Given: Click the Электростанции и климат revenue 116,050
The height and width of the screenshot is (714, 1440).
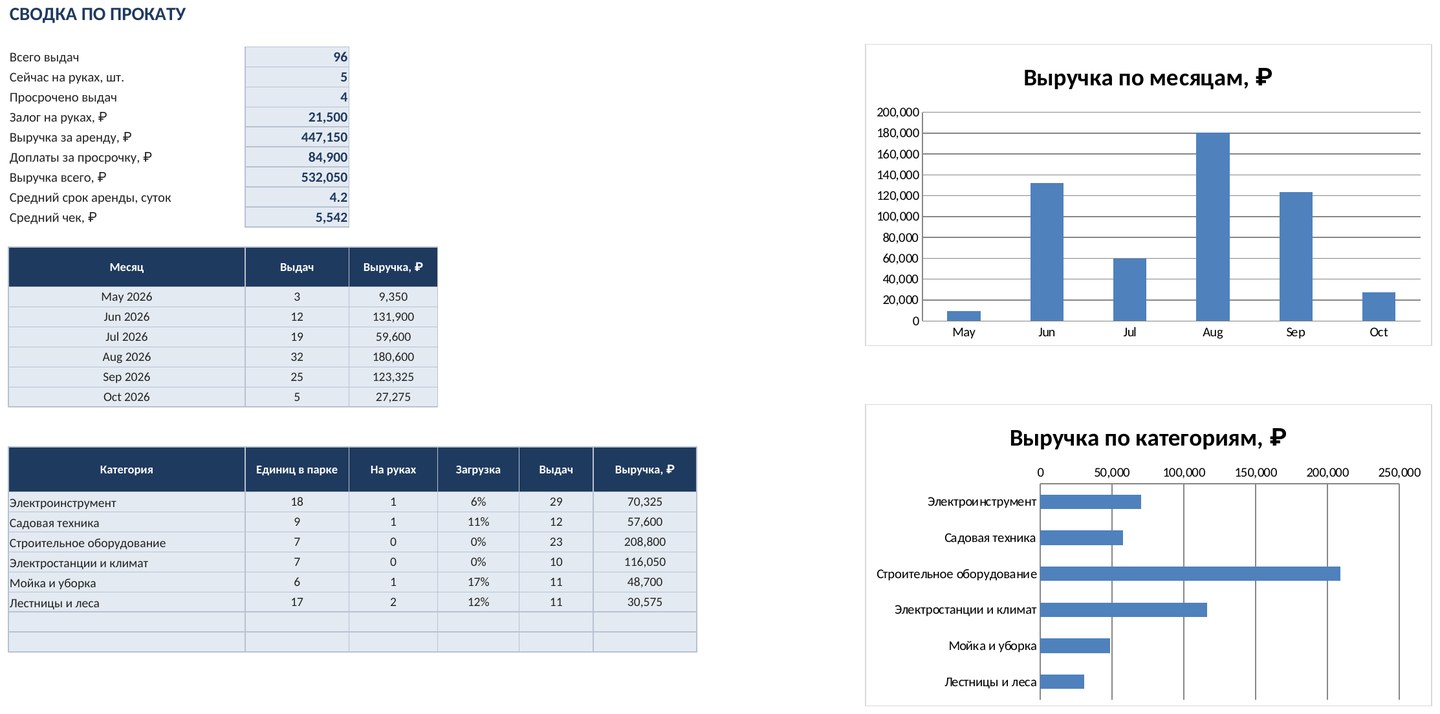Looking at the screenshot, I should click(x=645, y=563).
